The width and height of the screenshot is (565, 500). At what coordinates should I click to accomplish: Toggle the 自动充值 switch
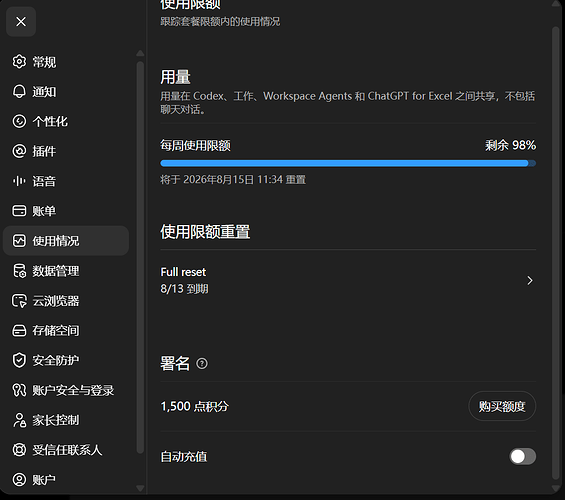pos(522,456)
